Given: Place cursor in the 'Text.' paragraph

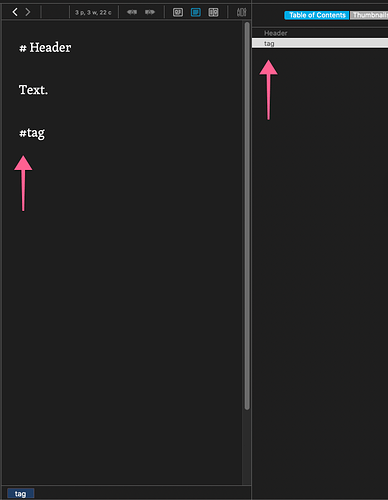Looking at the screenshot, I should coord(33,90).
